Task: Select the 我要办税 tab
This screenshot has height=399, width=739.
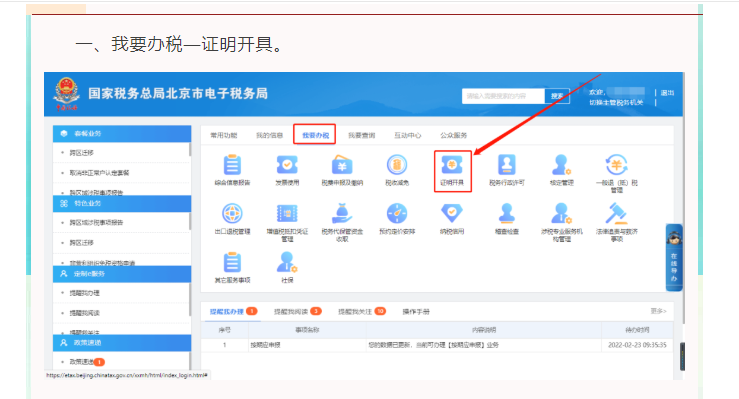Action: coord(315,135)
